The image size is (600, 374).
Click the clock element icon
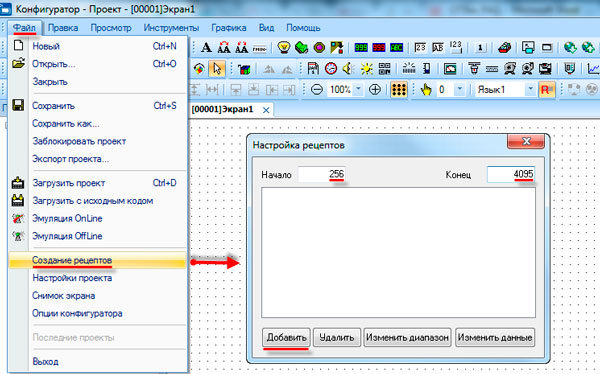pyautogui.click(x=331, y=69)
